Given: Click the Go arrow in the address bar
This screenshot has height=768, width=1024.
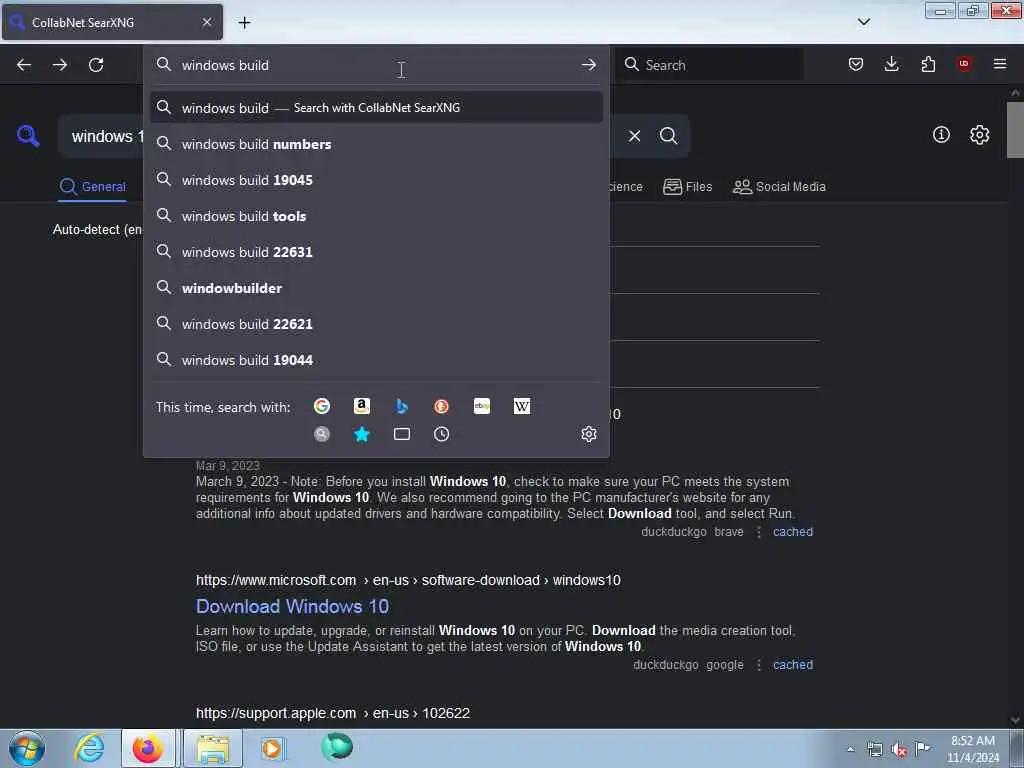Looking at the screenshot, I should 588,65.
